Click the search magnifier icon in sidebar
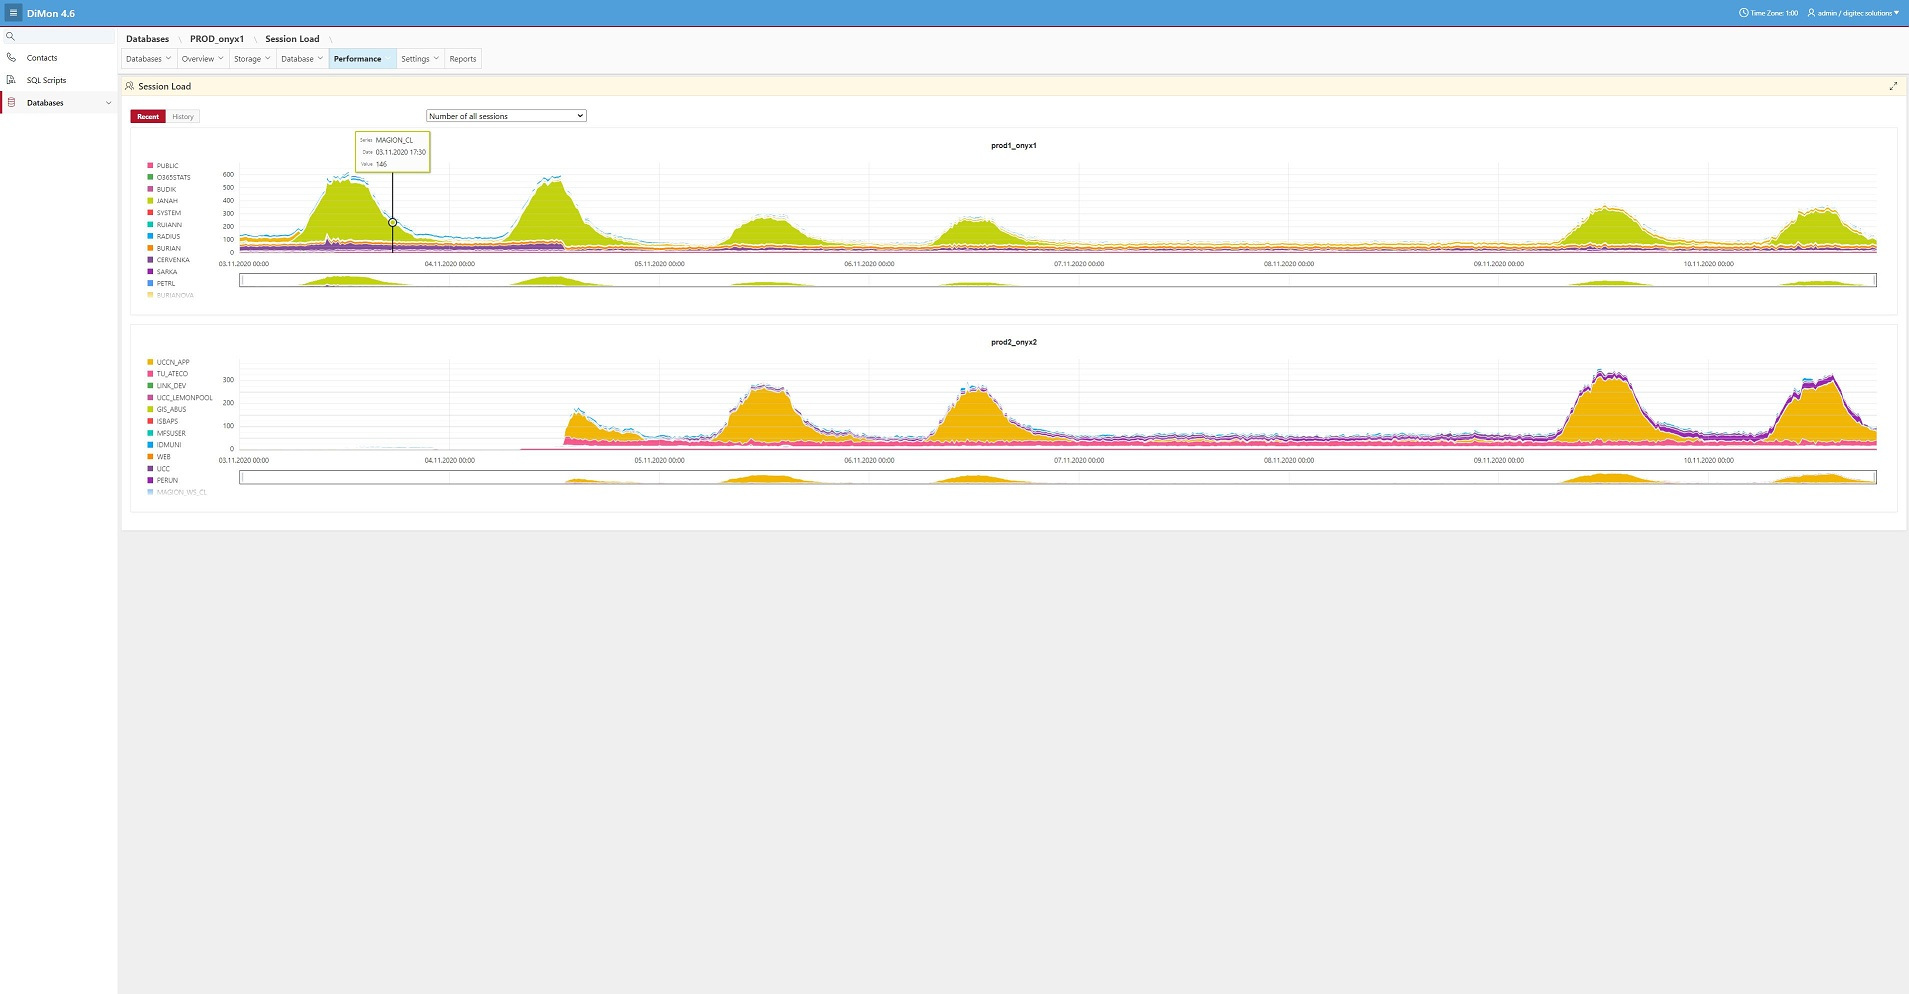The height and width of the screenshot is (994, 1909). tap(11, 36)
